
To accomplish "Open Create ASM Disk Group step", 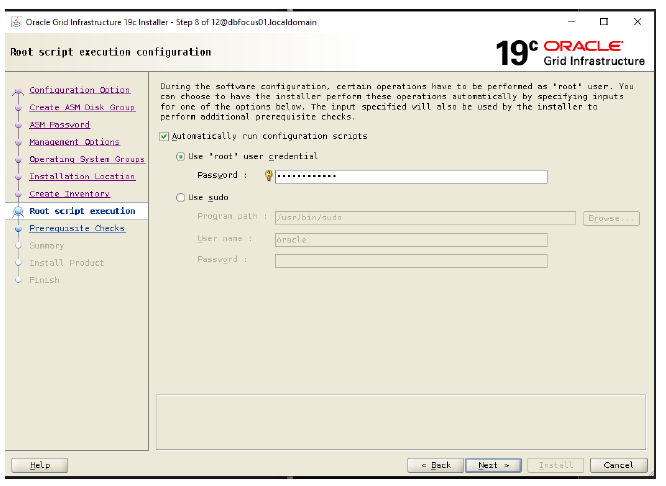I will [x=82, y=107].
